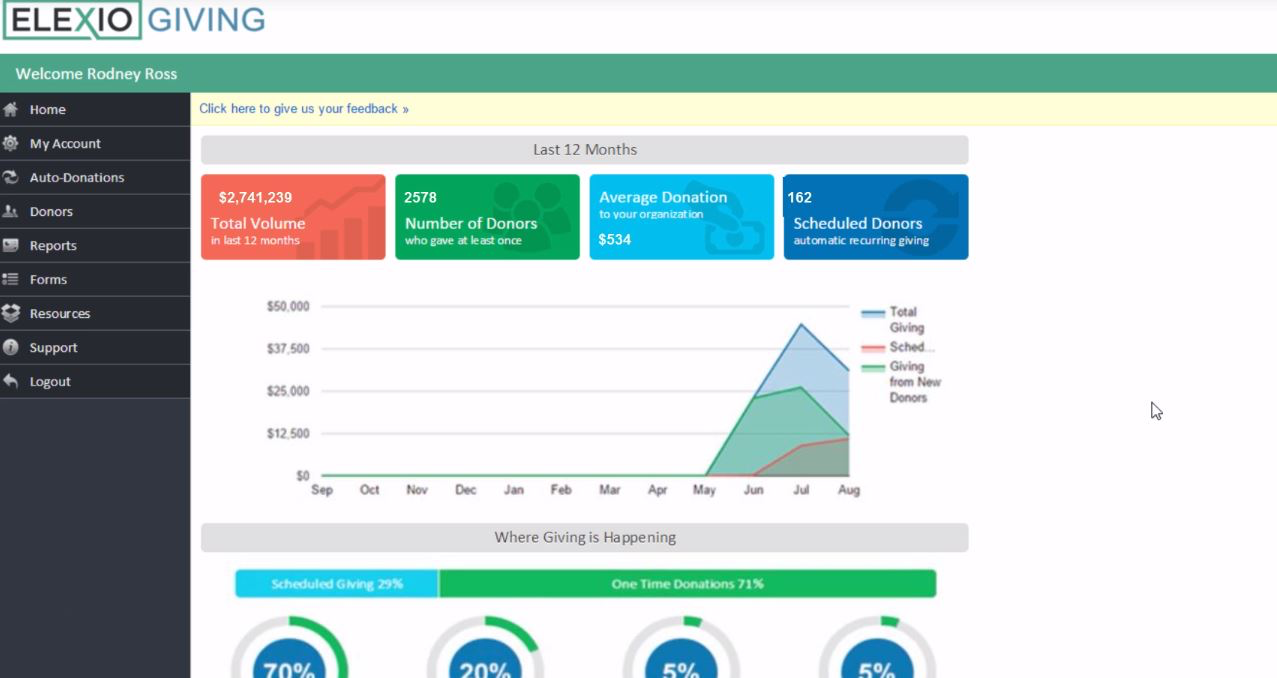Click the Support info icon
Image resolution: width=1277 pixels, height=678 pixels.
10,347
